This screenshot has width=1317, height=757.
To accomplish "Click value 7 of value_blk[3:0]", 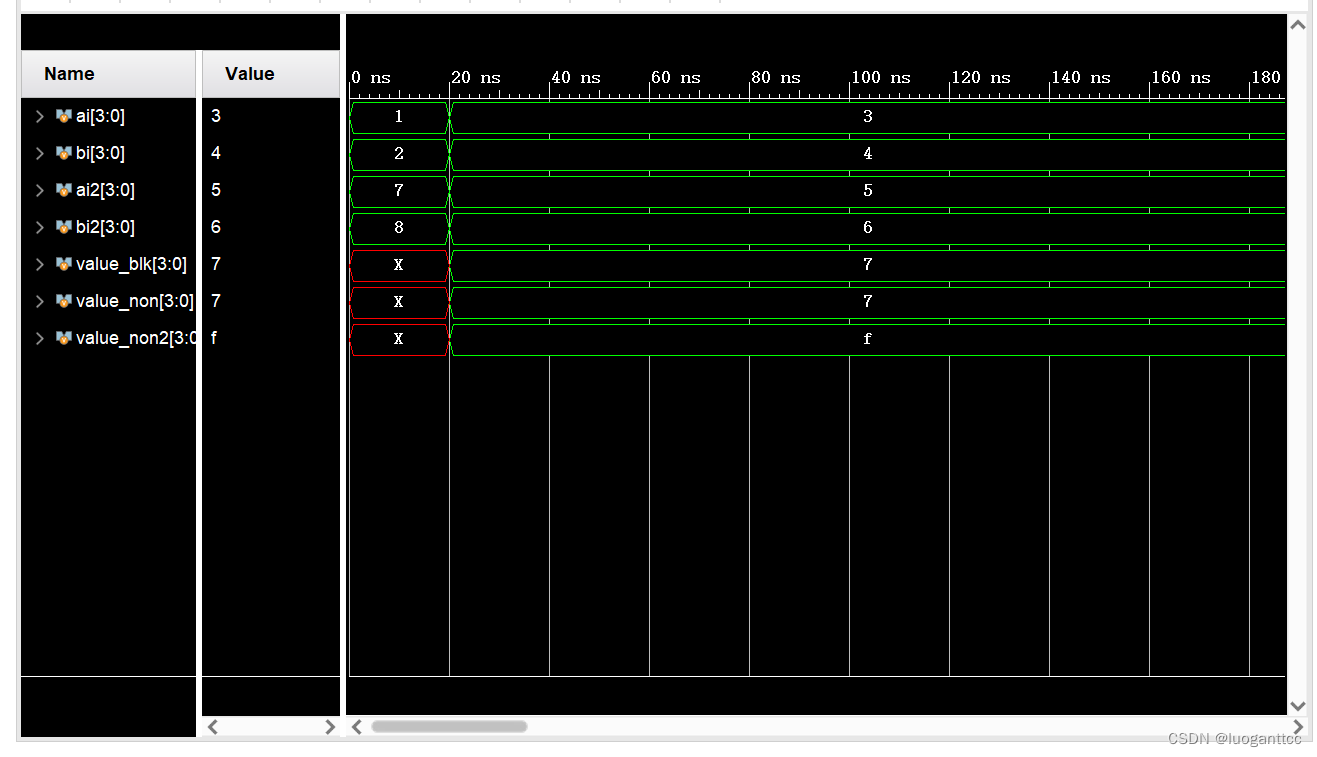I will coord(216,264).
